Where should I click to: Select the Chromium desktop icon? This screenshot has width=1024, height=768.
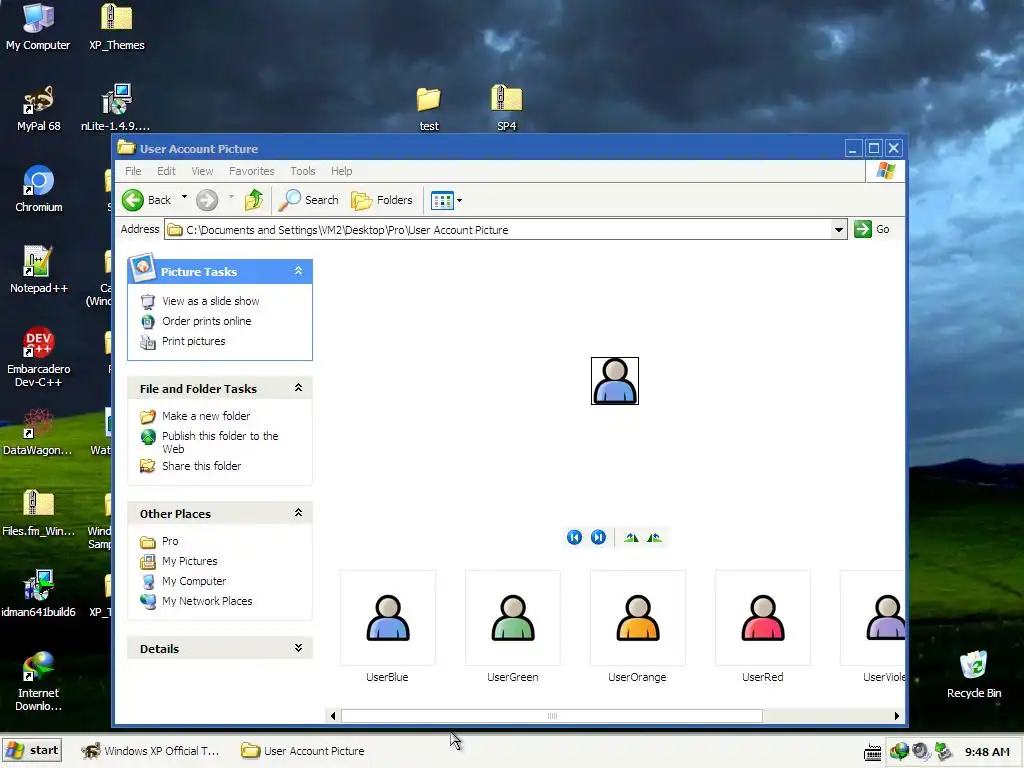[39, 189]
